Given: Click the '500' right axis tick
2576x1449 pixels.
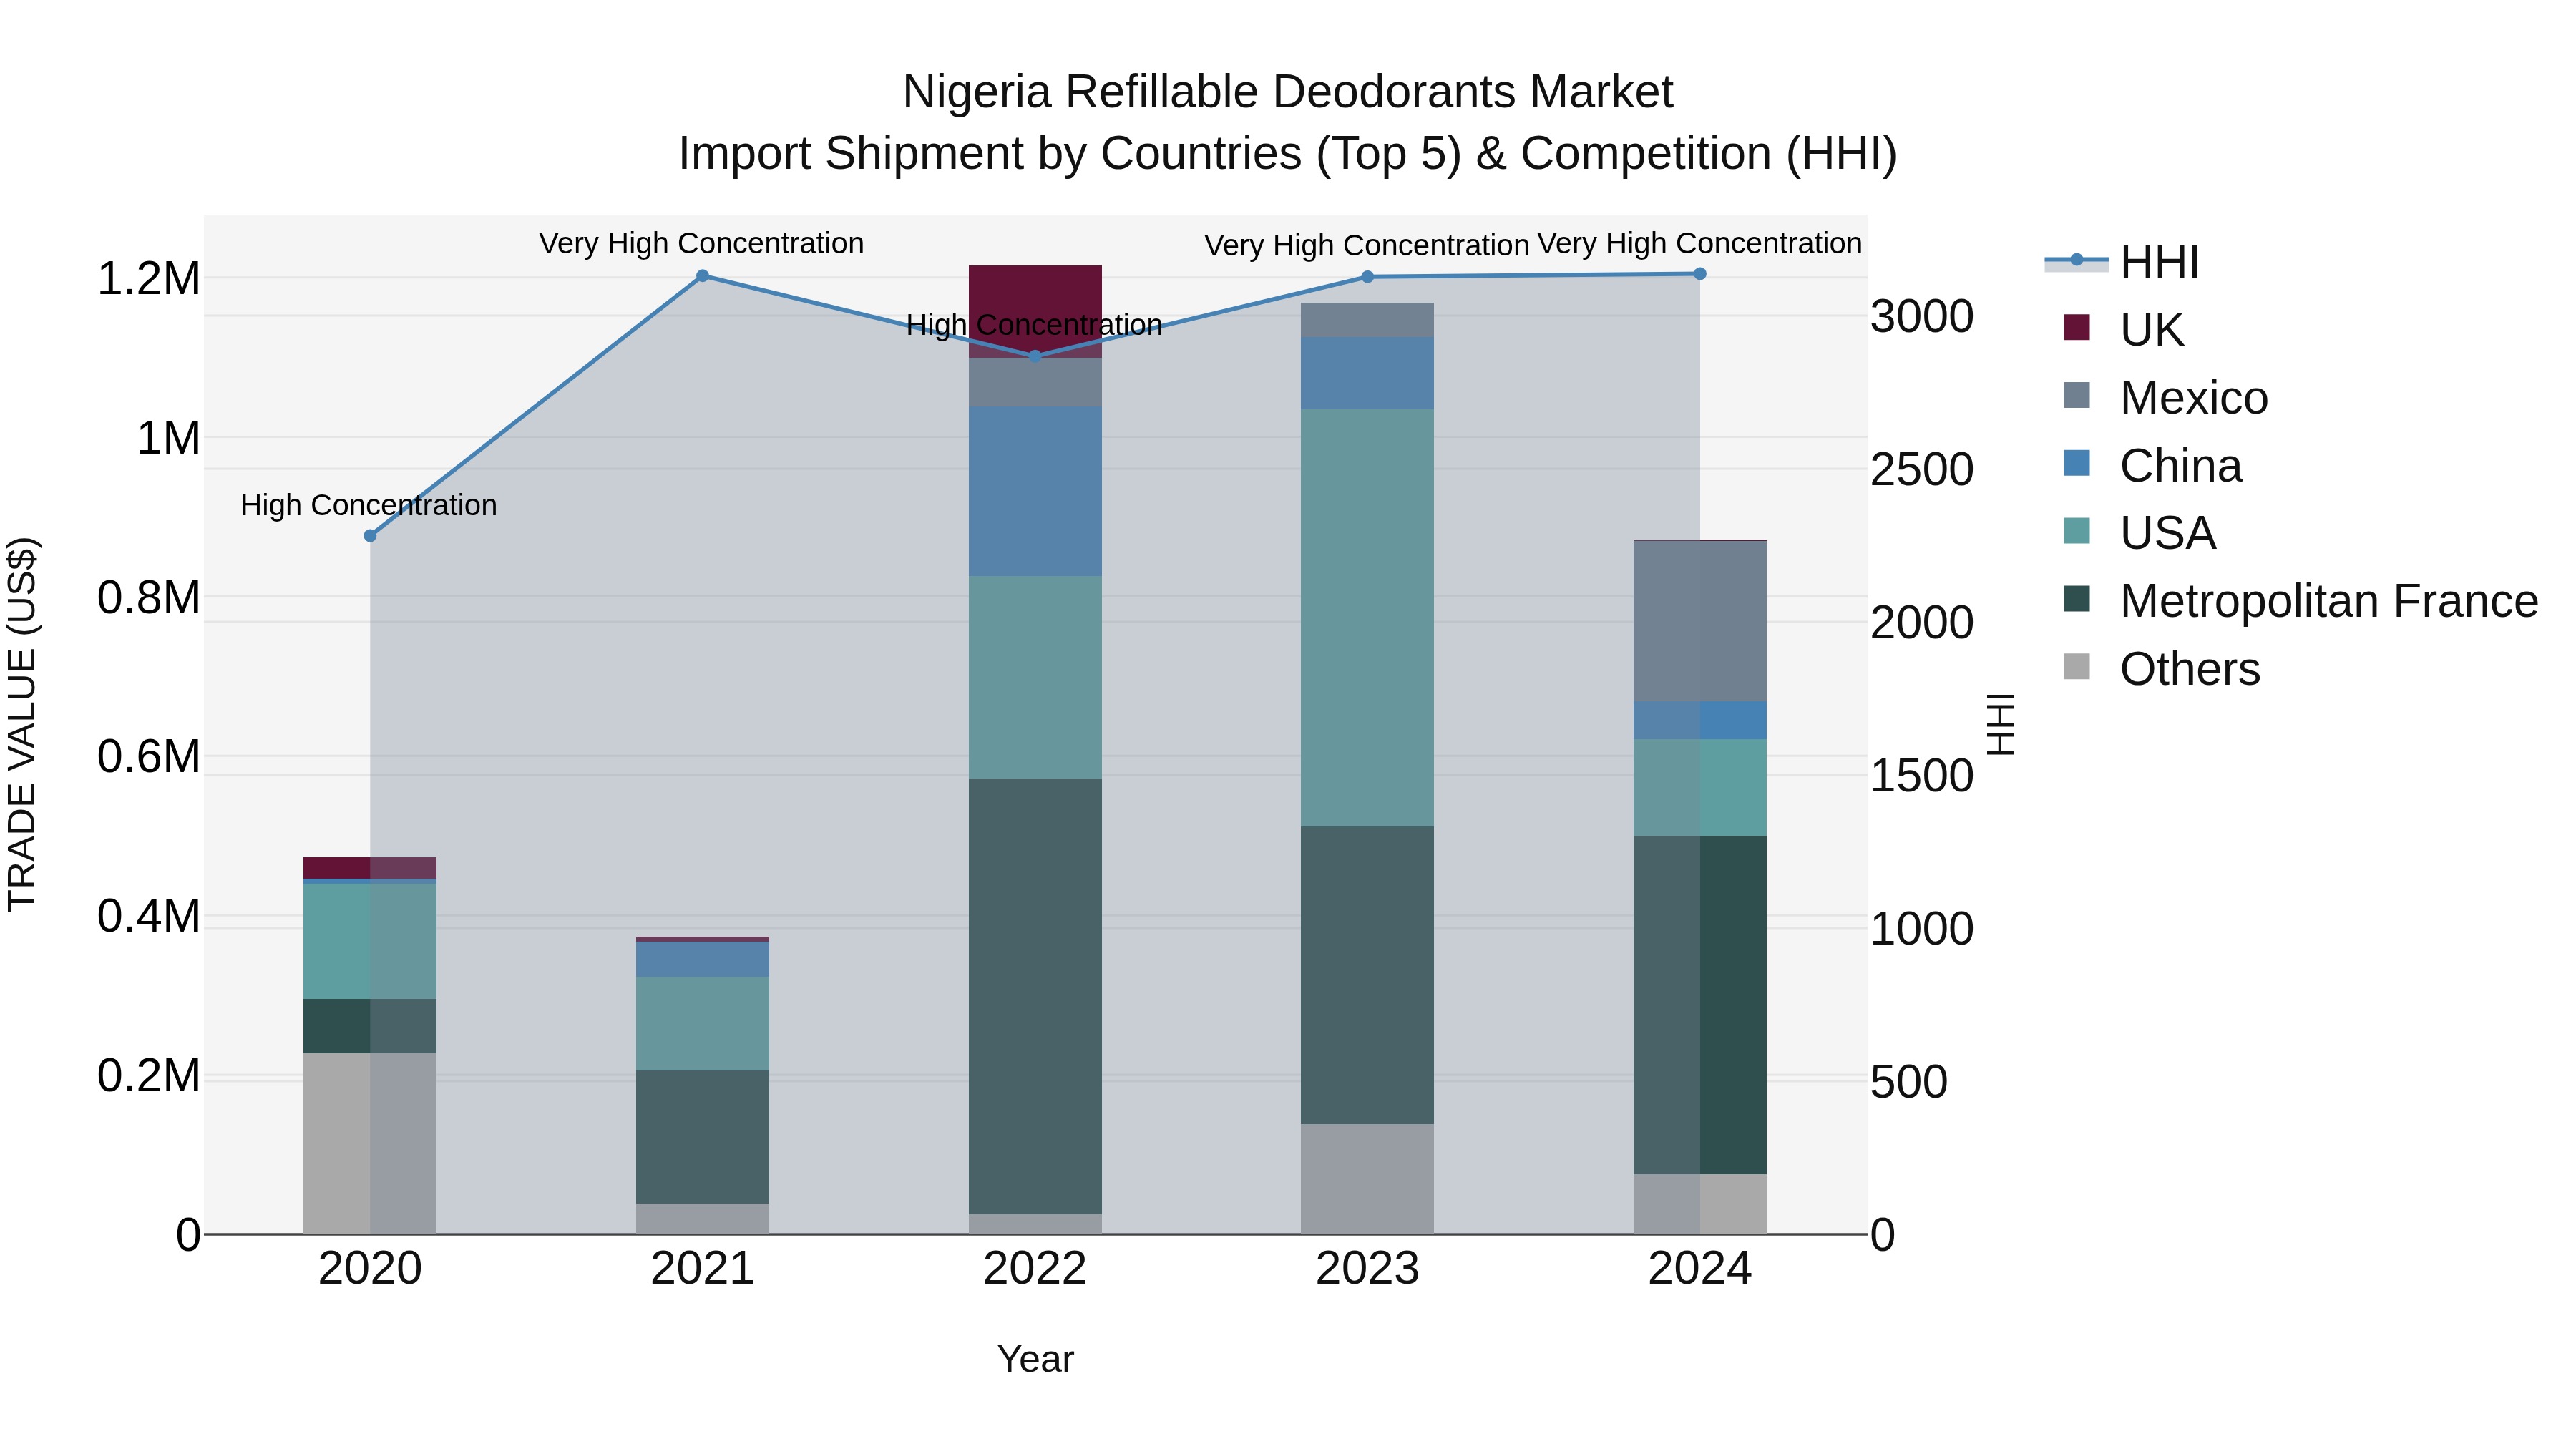Looking at the screenshot, I should 1909,1082.
